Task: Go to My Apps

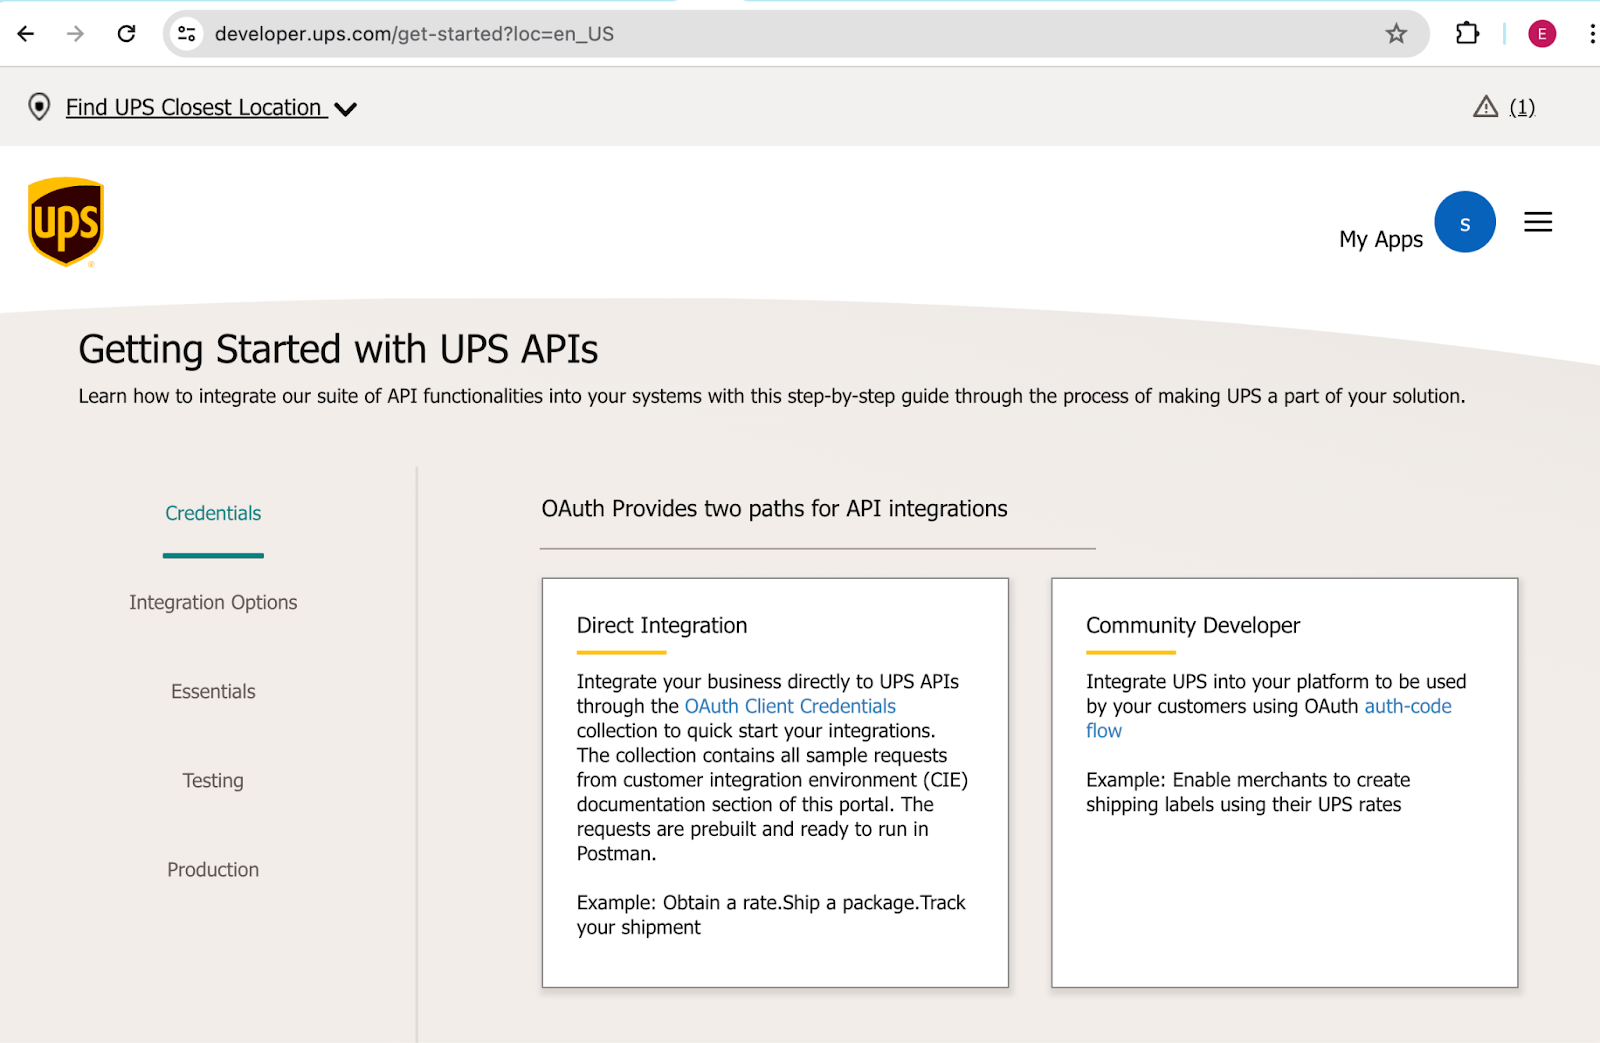Action: point(1380,239)
